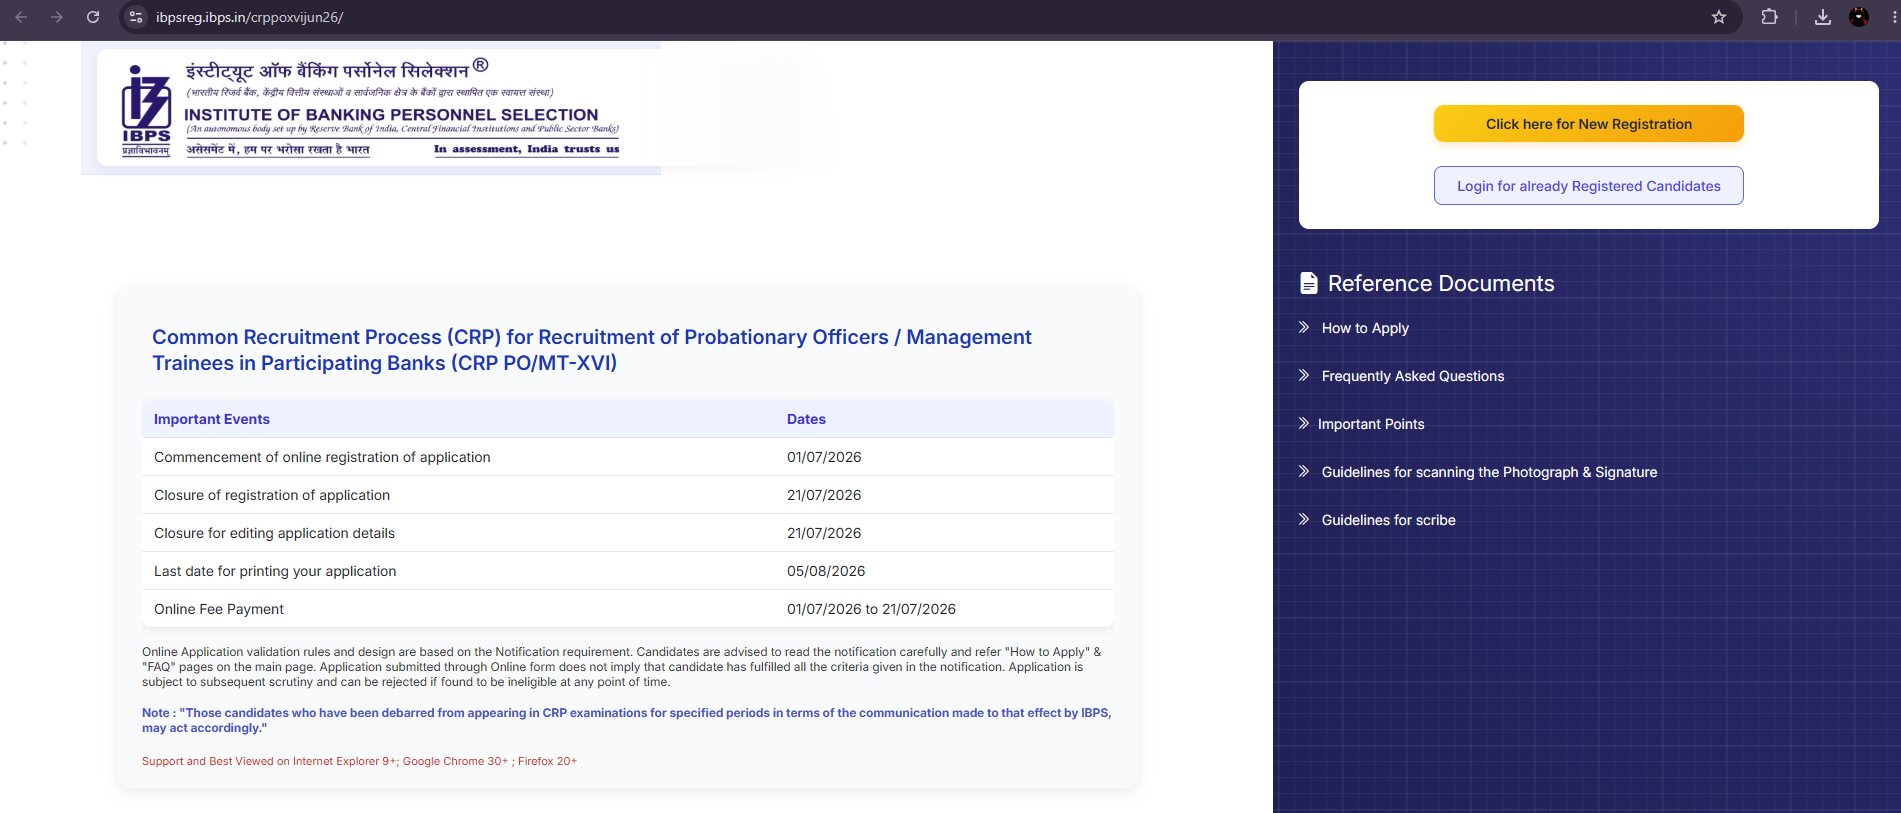Click chevron beside How to Apply
1901x813 pixels.
(1304, 327)
